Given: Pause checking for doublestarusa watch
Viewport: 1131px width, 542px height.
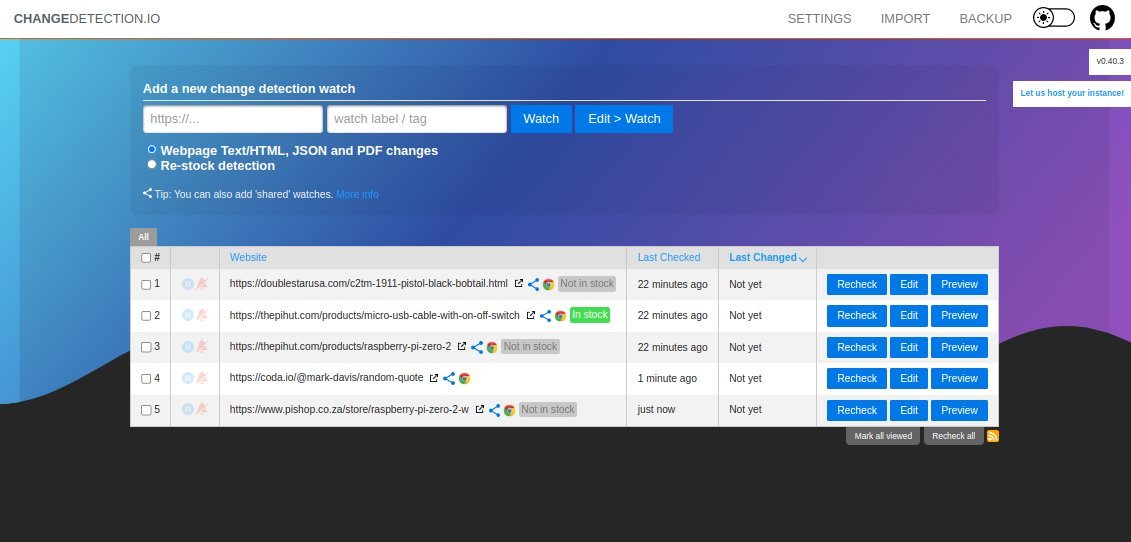Looking at the screenshot, I should (188, 284).
